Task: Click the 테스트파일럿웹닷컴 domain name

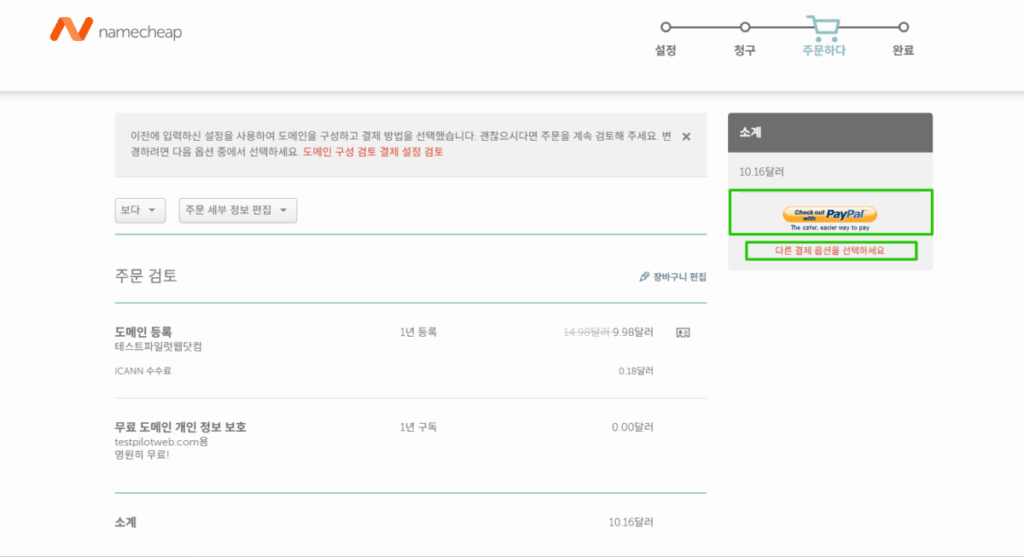Action: [158, 347]
